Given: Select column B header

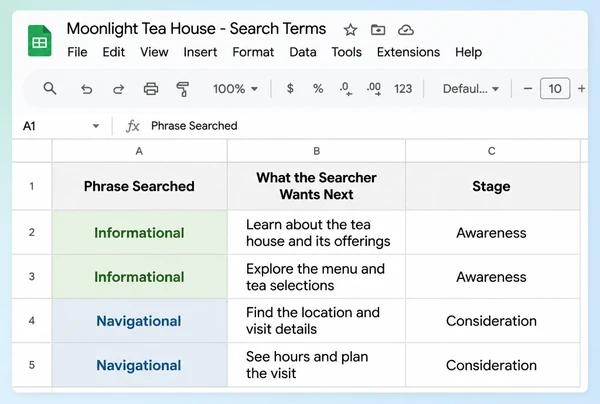Looking at the screenshot, I should (x=316, y=151).
